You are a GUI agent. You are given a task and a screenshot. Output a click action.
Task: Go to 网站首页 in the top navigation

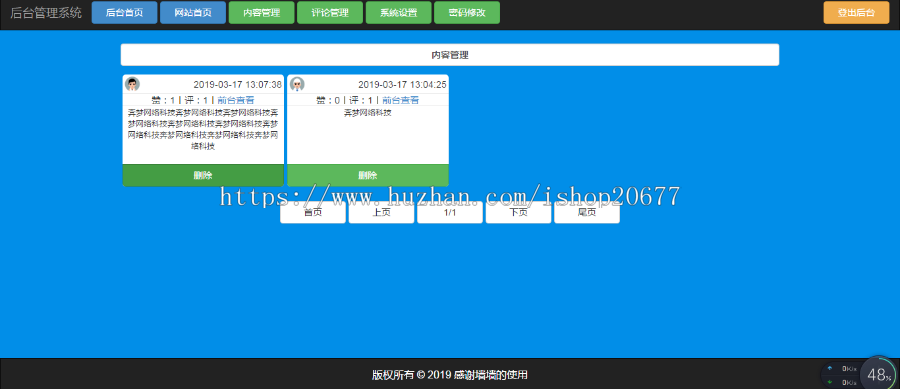193,13
